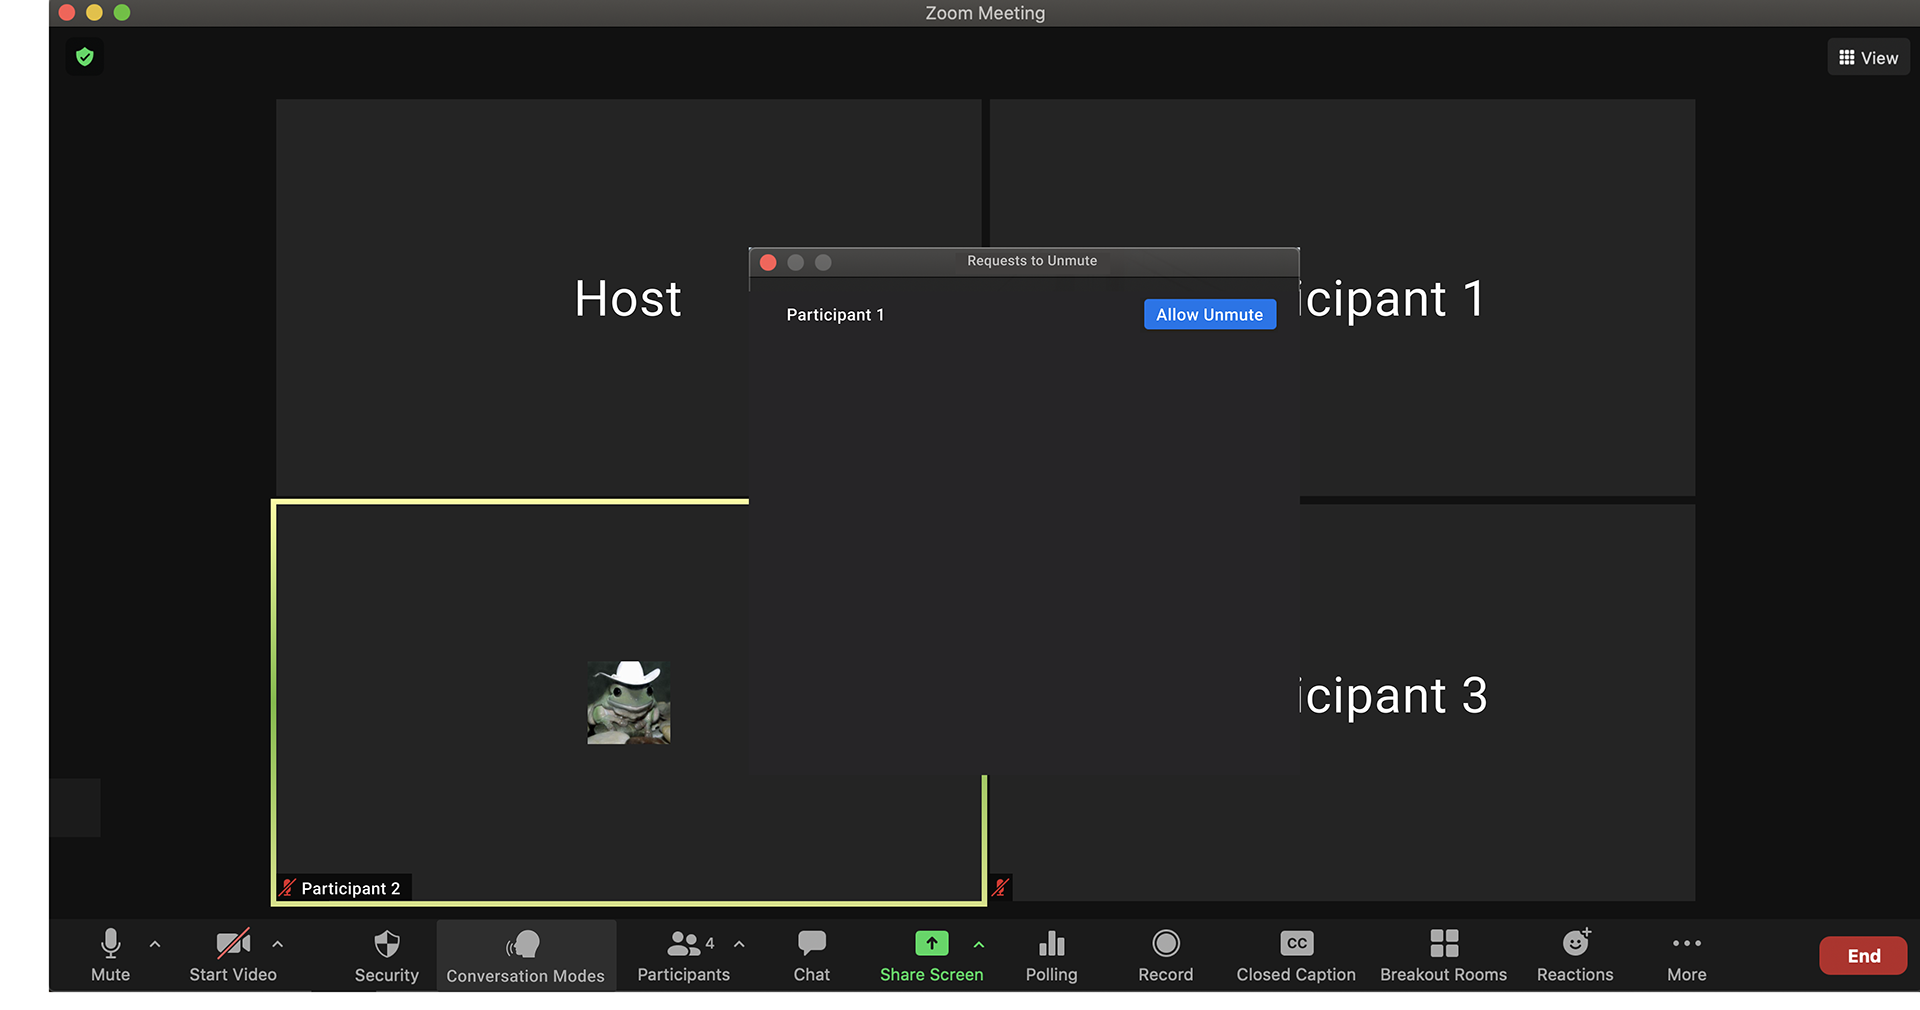The image size is (1920, 1010).
Task: Start recording with the Record button
Action: coord(1166,956)
